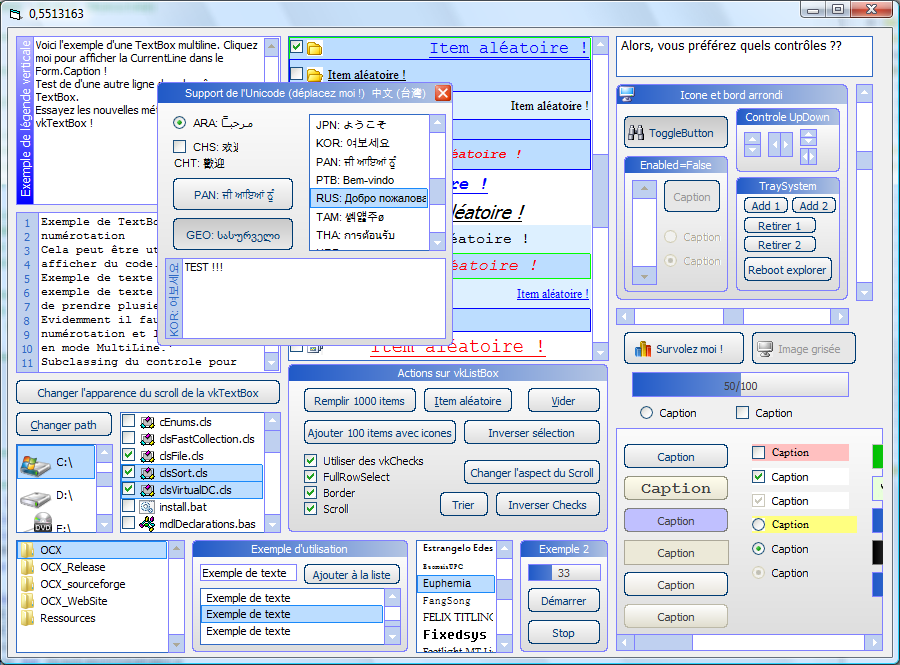Click the install.bat file icon
The width and height of the screenshot is (900, 665).
pos(147,507)
